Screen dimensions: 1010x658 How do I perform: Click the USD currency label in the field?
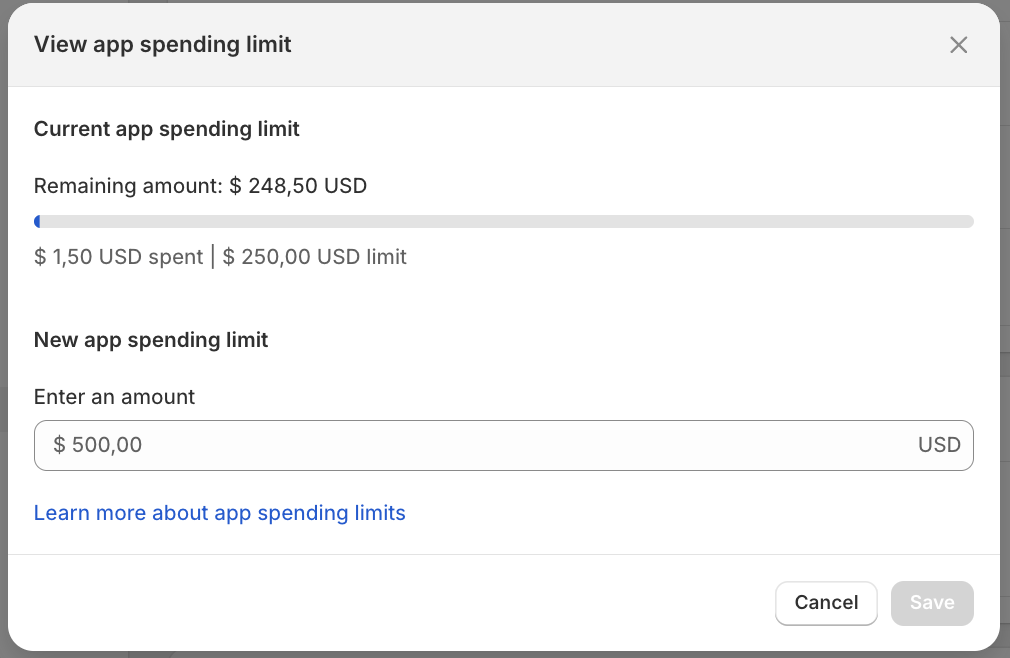(939, 445)
